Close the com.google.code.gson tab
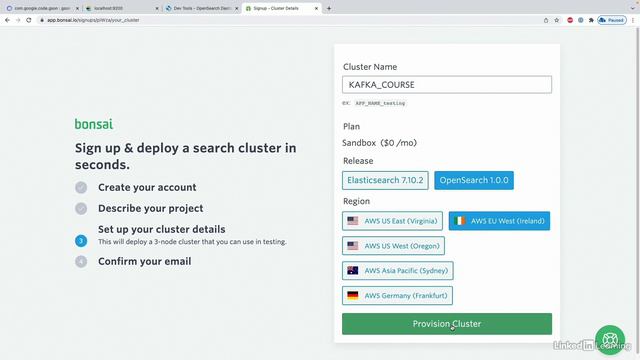Screen dimensions: 640x360 (78, 8)
